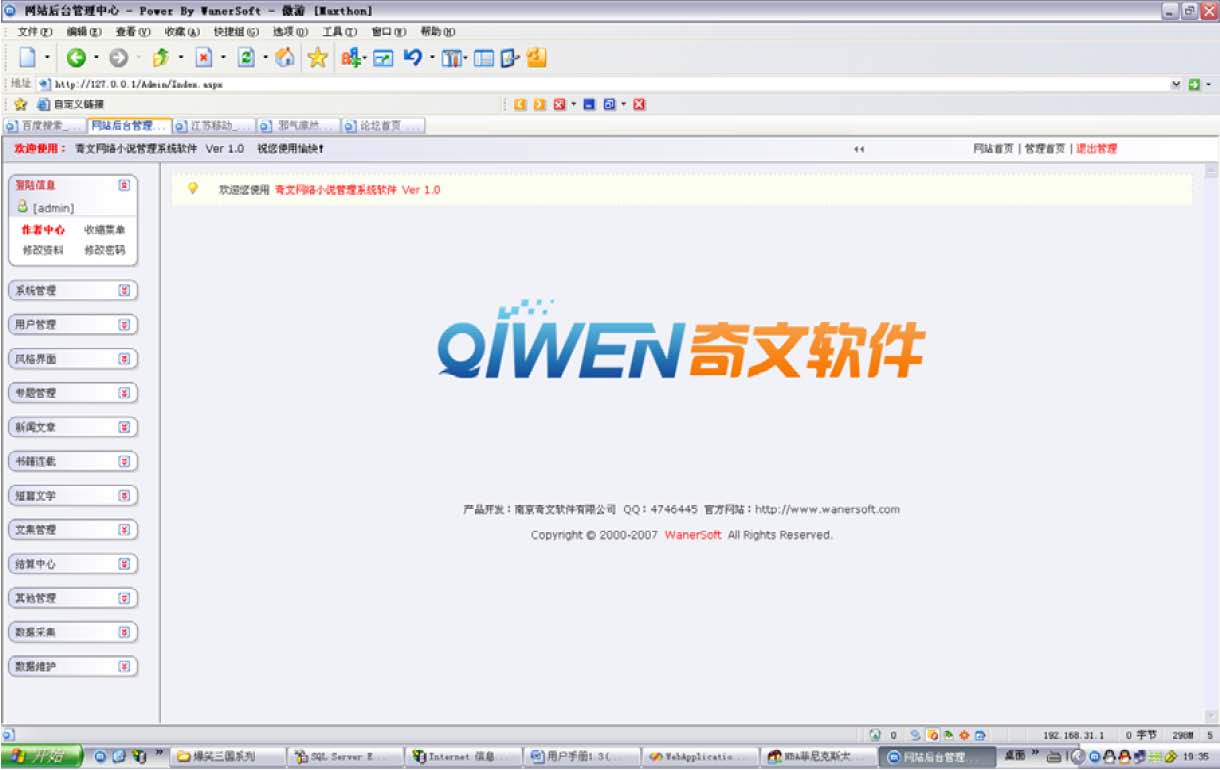This screenshot has height=770, width=1220.
Task: Open the 查看 menu
Action: 133,32
